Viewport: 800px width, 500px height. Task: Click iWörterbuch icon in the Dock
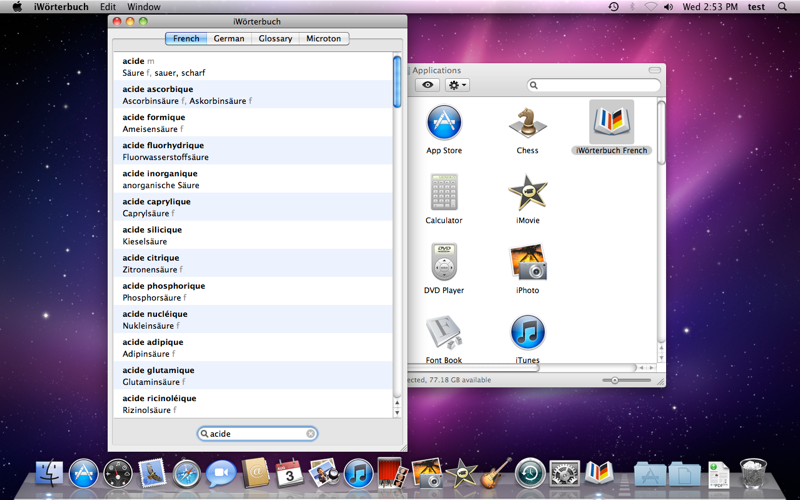[599, 472]
